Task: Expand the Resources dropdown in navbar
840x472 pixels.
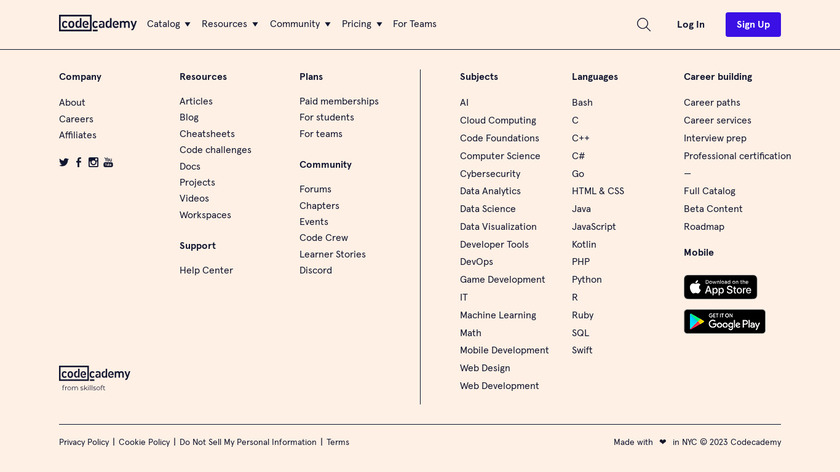Action: pyautogui.click(x=229, y=24)
